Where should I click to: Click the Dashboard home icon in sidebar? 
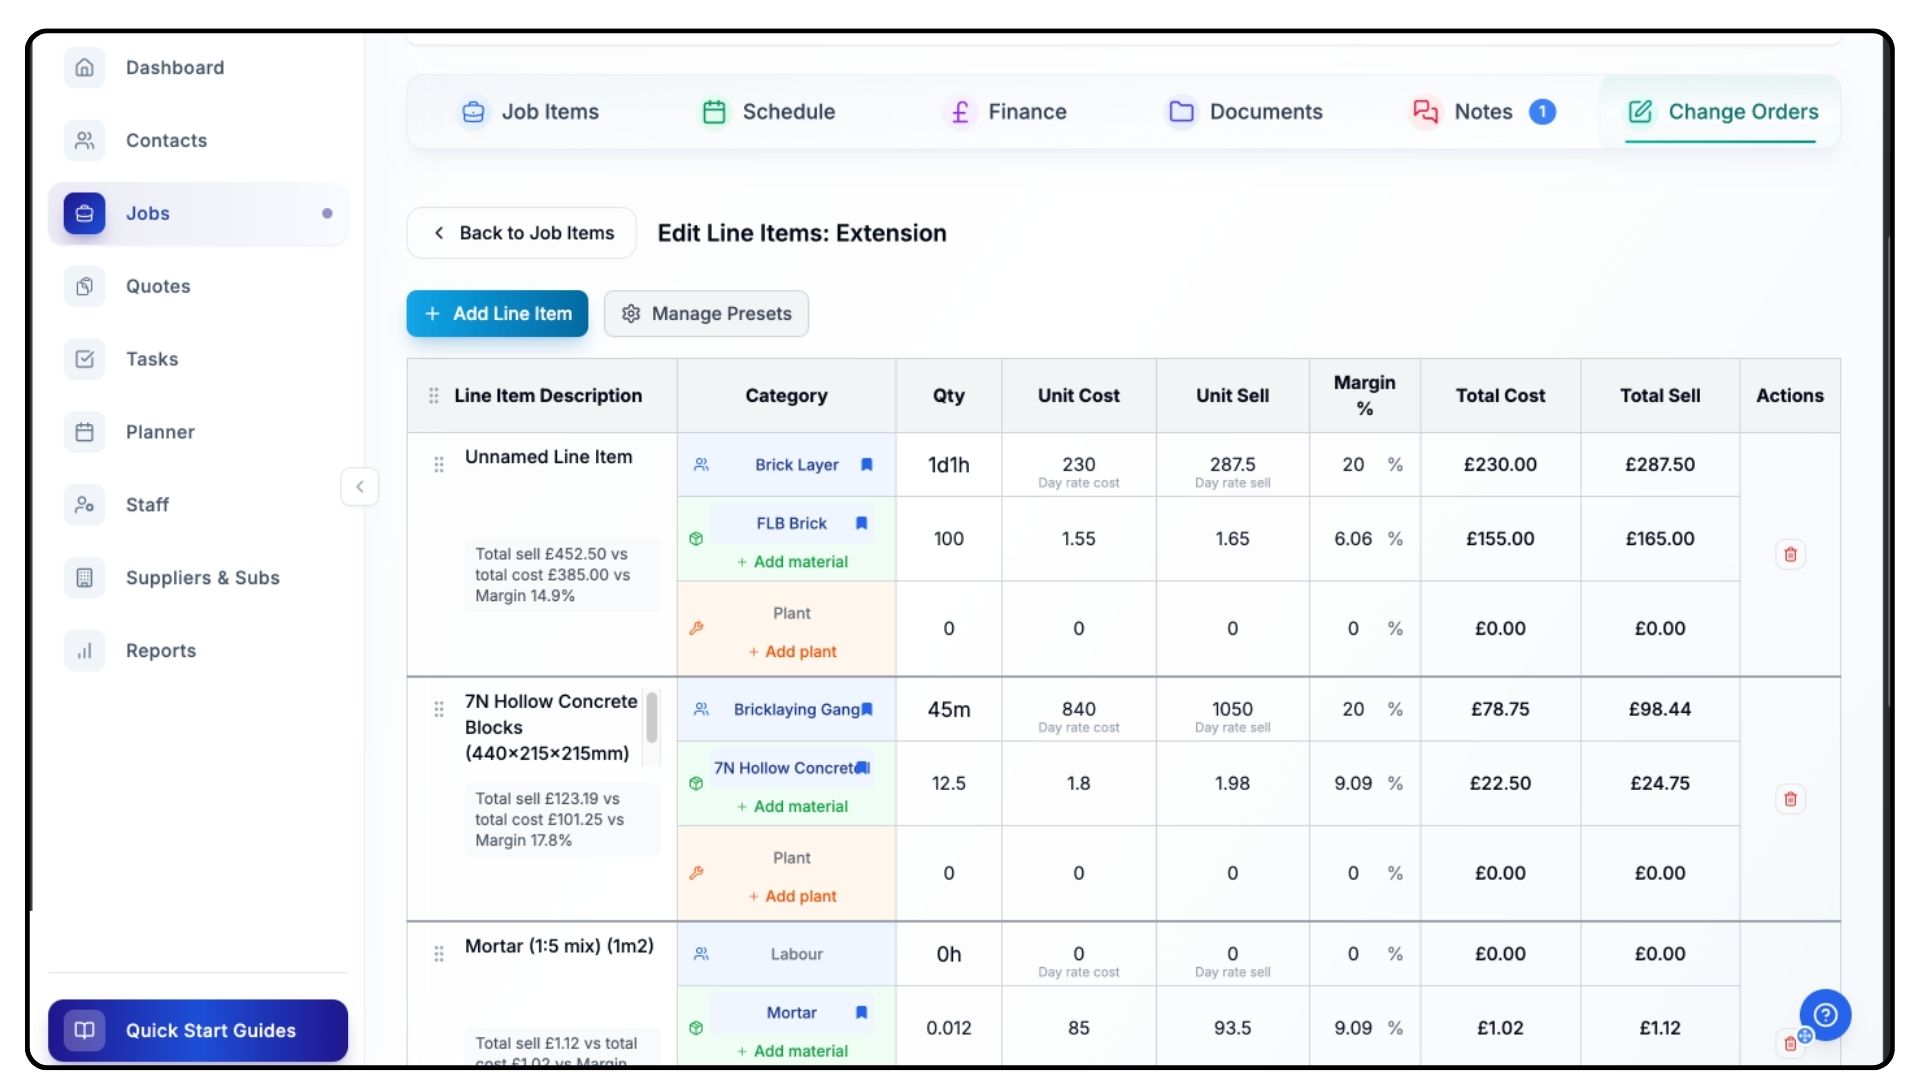[x=85, y=67]
